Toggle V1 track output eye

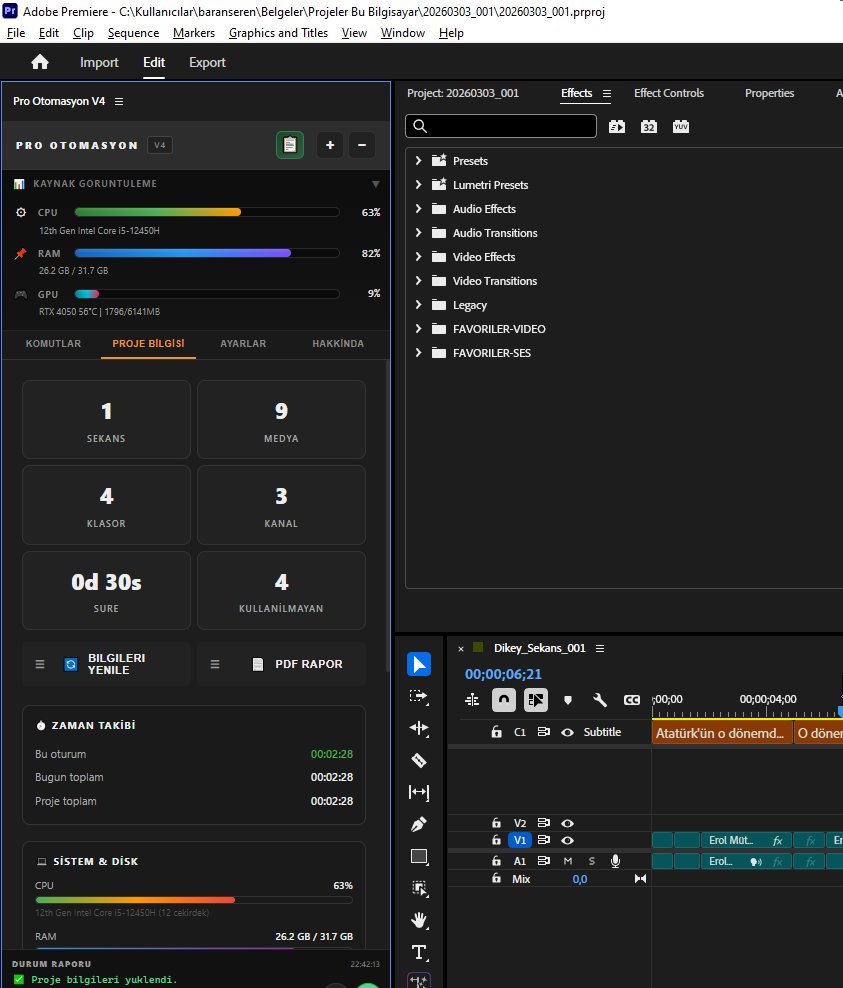point(567,840)
